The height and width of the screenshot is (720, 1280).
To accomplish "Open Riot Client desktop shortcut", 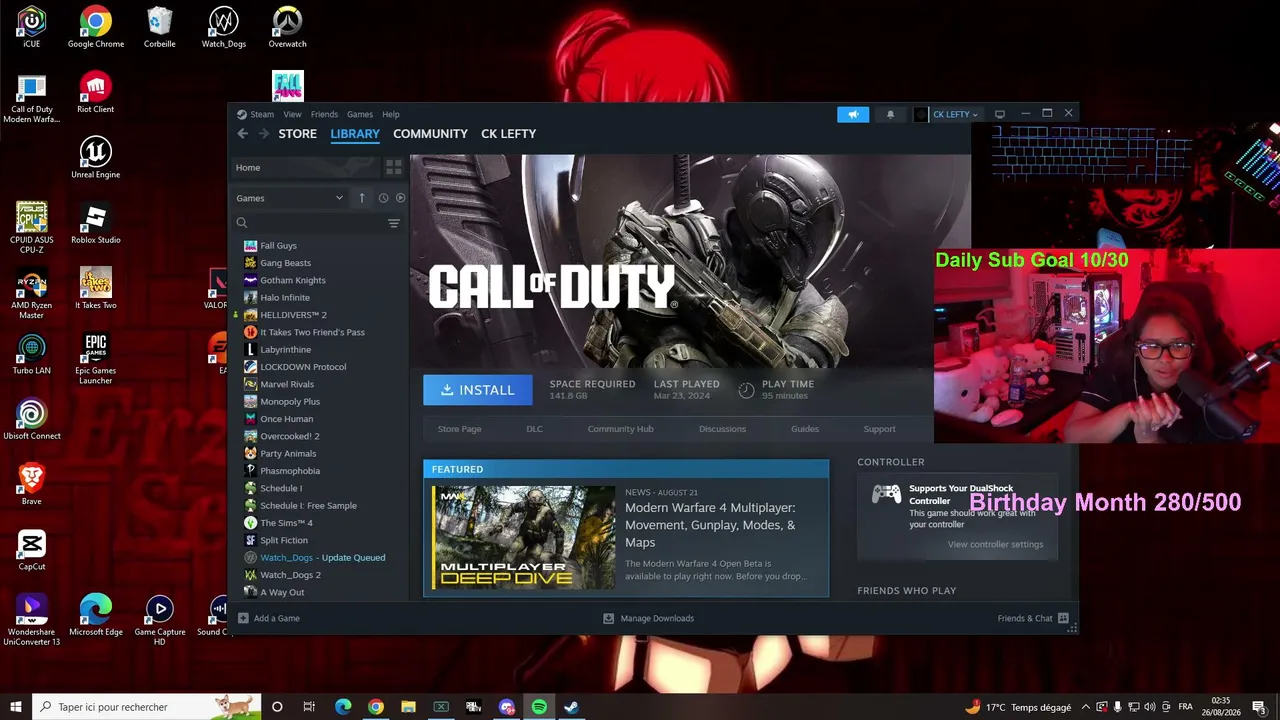I will coord(95,92).
